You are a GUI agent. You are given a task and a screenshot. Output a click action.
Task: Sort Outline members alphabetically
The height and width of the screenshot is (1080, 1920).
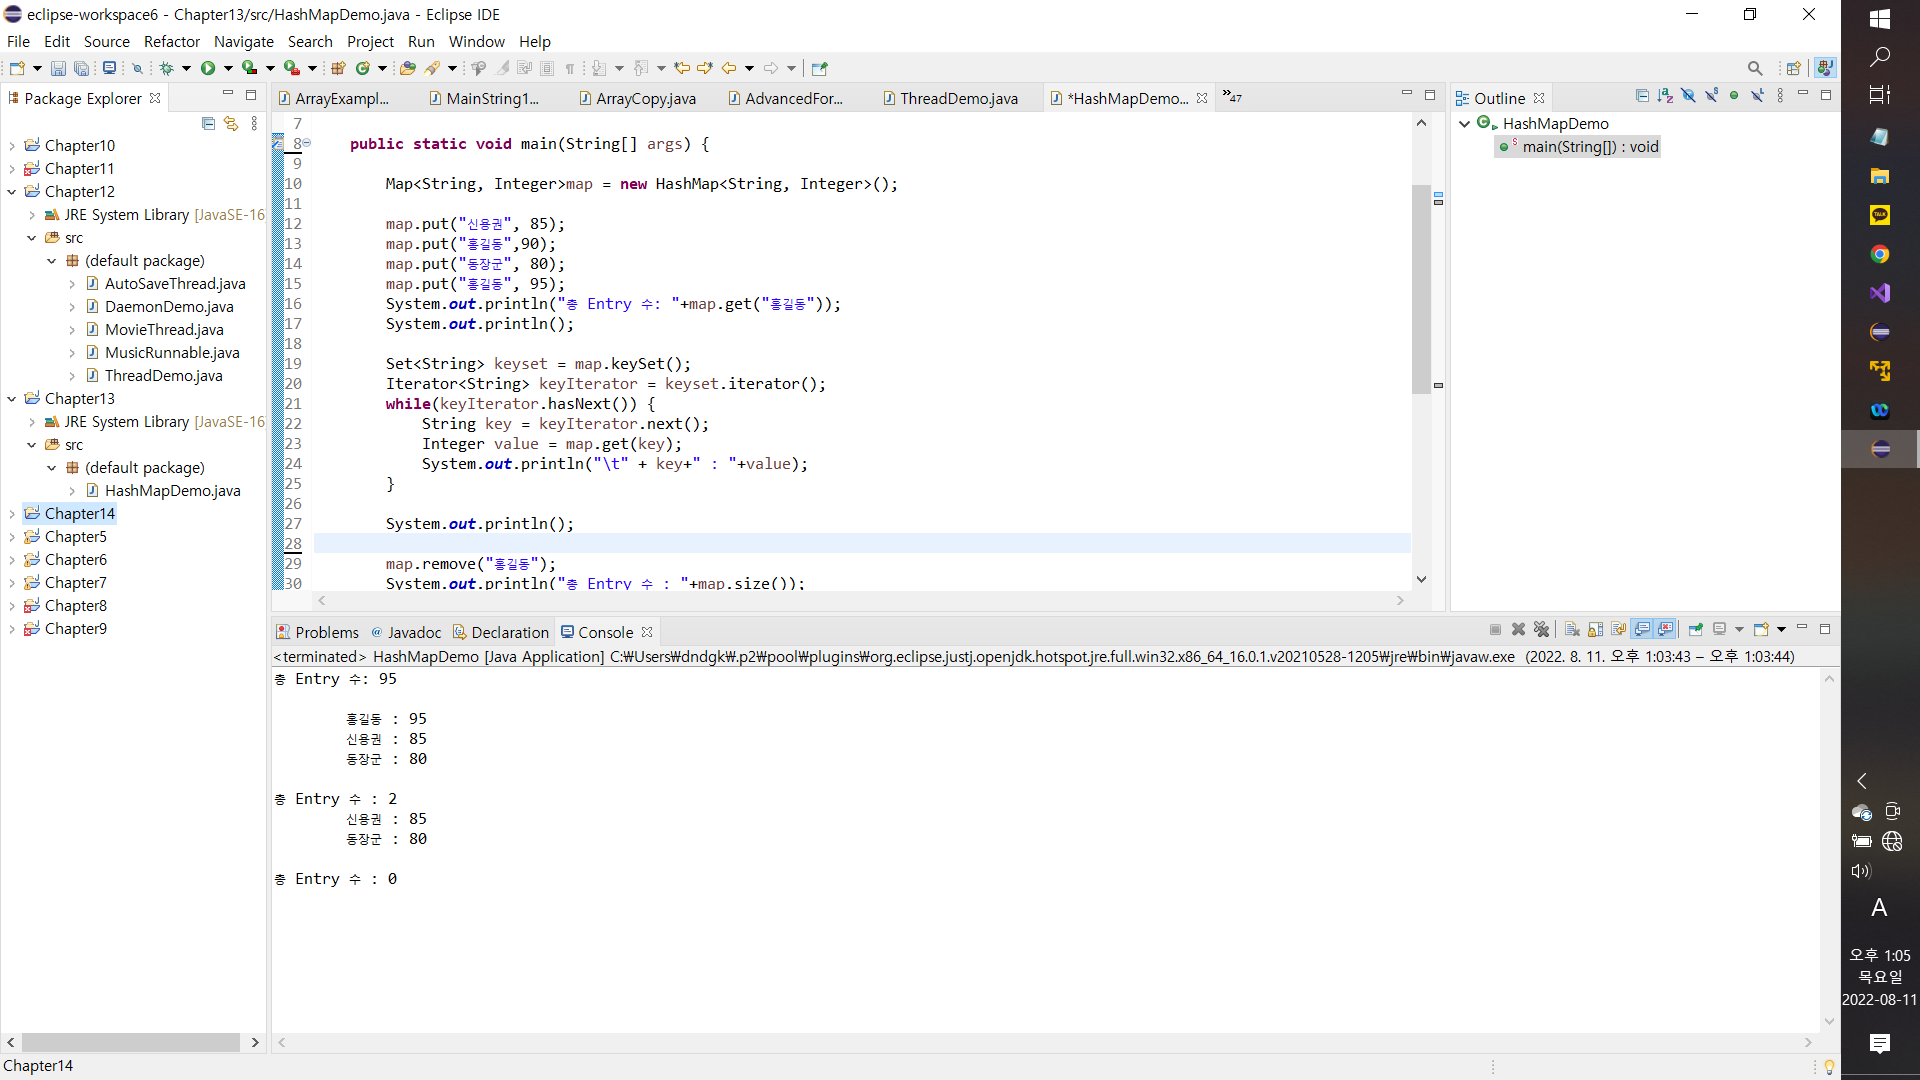click(x=1665, y=96)
